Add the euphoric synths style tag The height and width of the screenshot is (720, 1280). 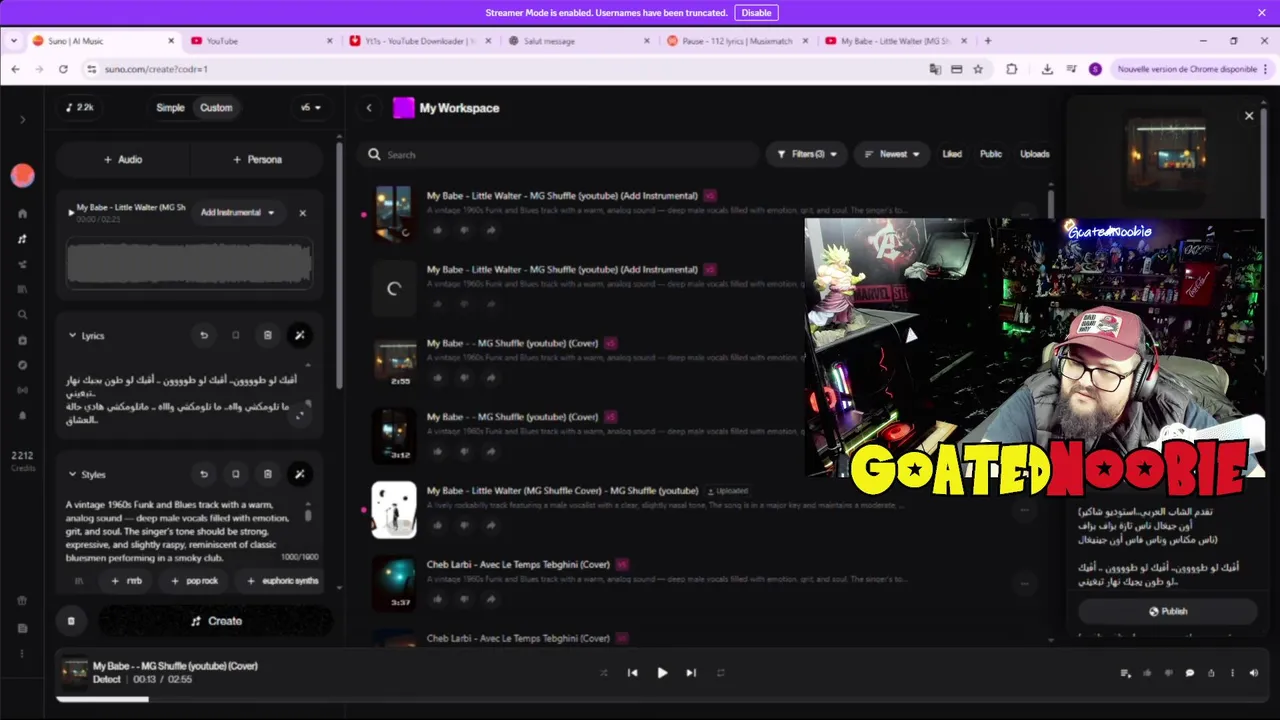tap(283, 581)
